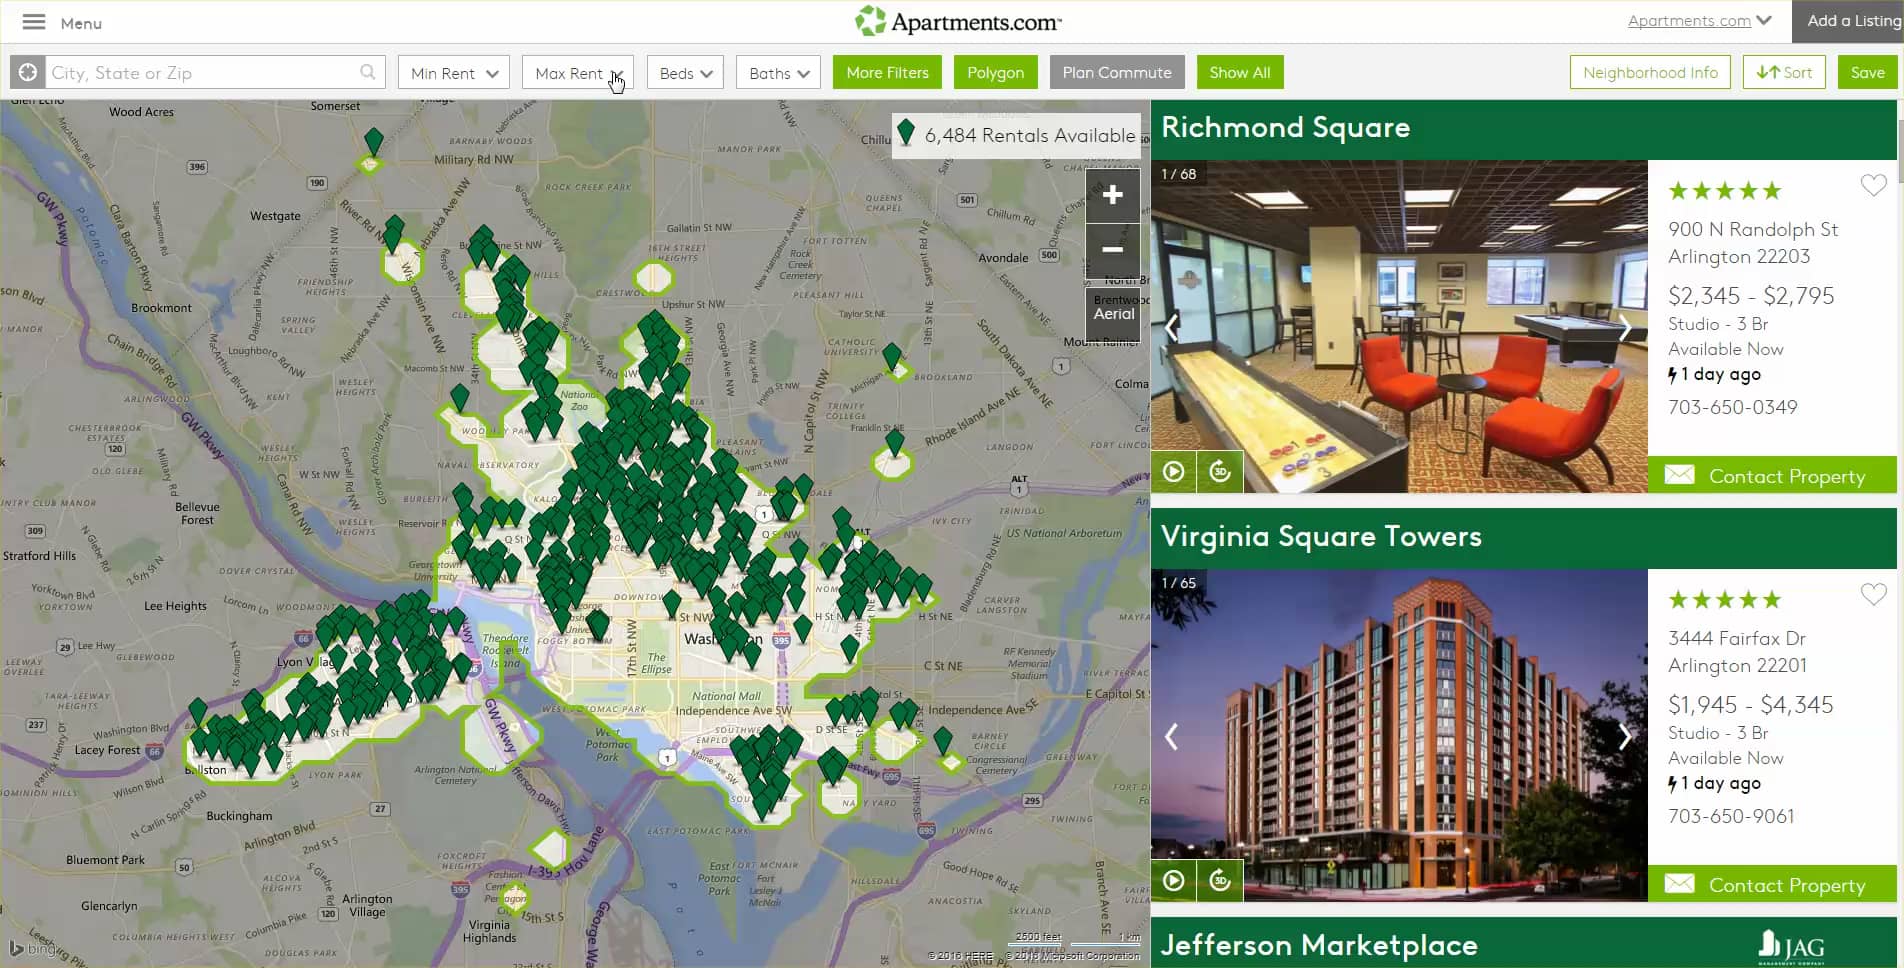Screen dimensions: 1904x968
Task: Toggle Aerial map view
Action: pos(1113,313)
